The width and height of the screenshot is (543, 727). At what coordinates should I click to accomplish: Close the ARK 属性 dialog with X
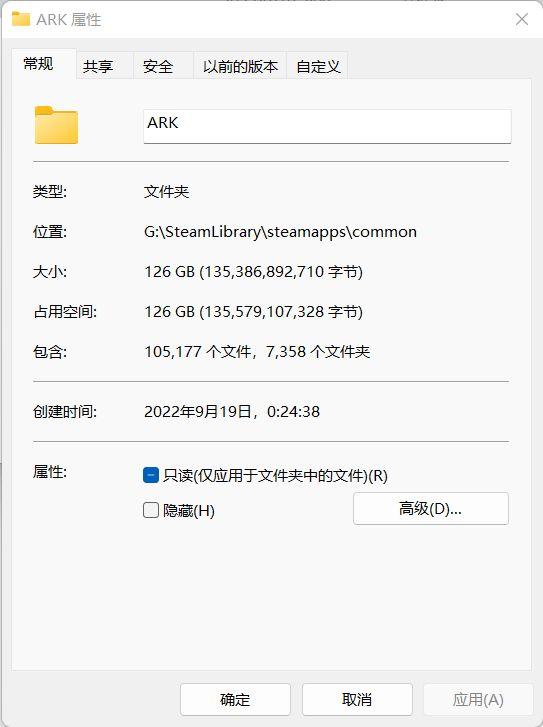522,19
